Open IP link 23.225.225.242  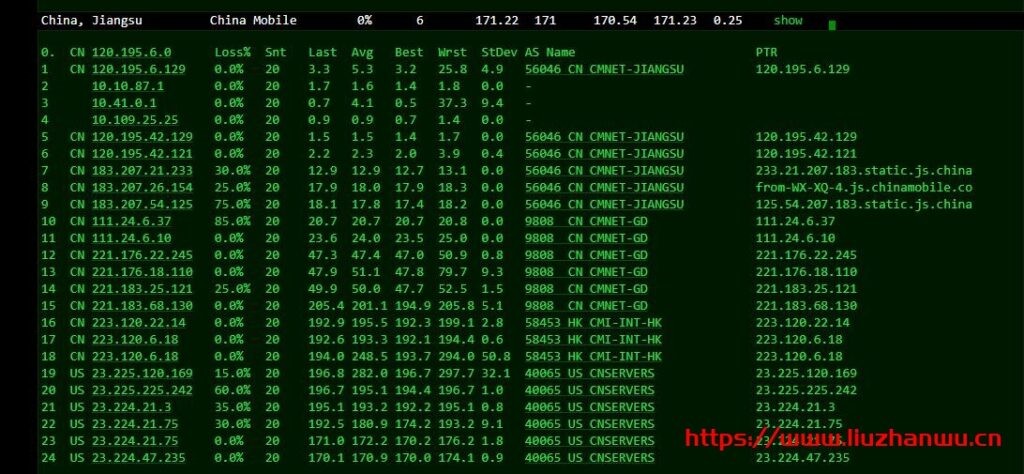(x=142, y=390)
